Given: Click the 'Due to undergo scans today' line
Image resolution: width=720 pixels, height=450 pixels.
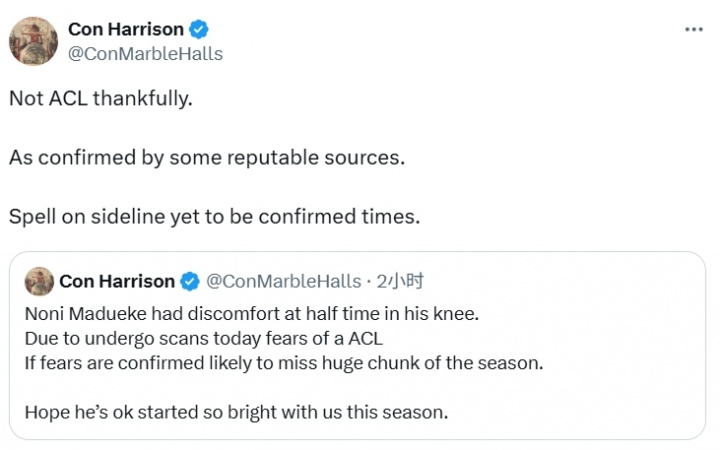Looking at the screenshot, I should coord(203,338).
